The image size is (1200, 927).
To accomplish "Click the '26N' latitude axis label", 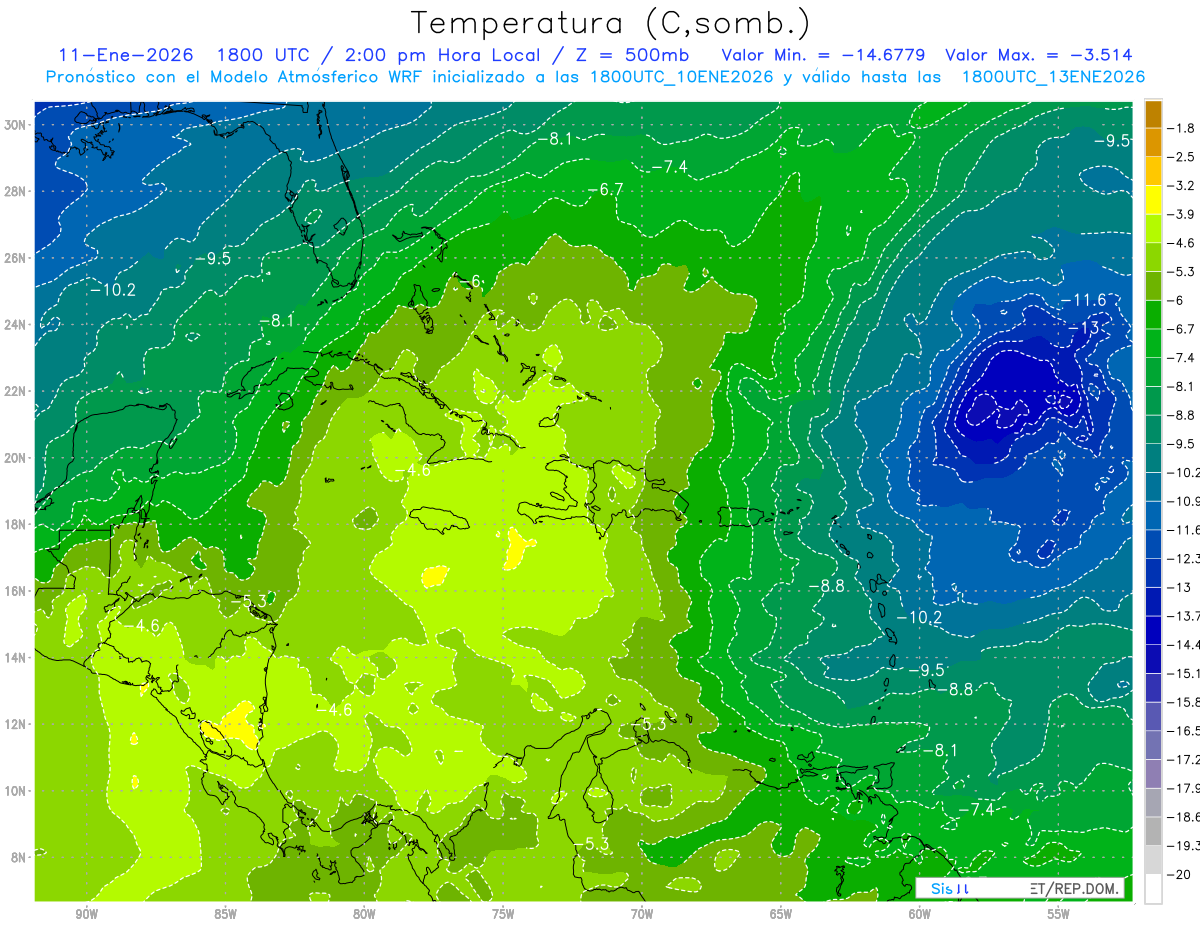I will pos(15,258).
